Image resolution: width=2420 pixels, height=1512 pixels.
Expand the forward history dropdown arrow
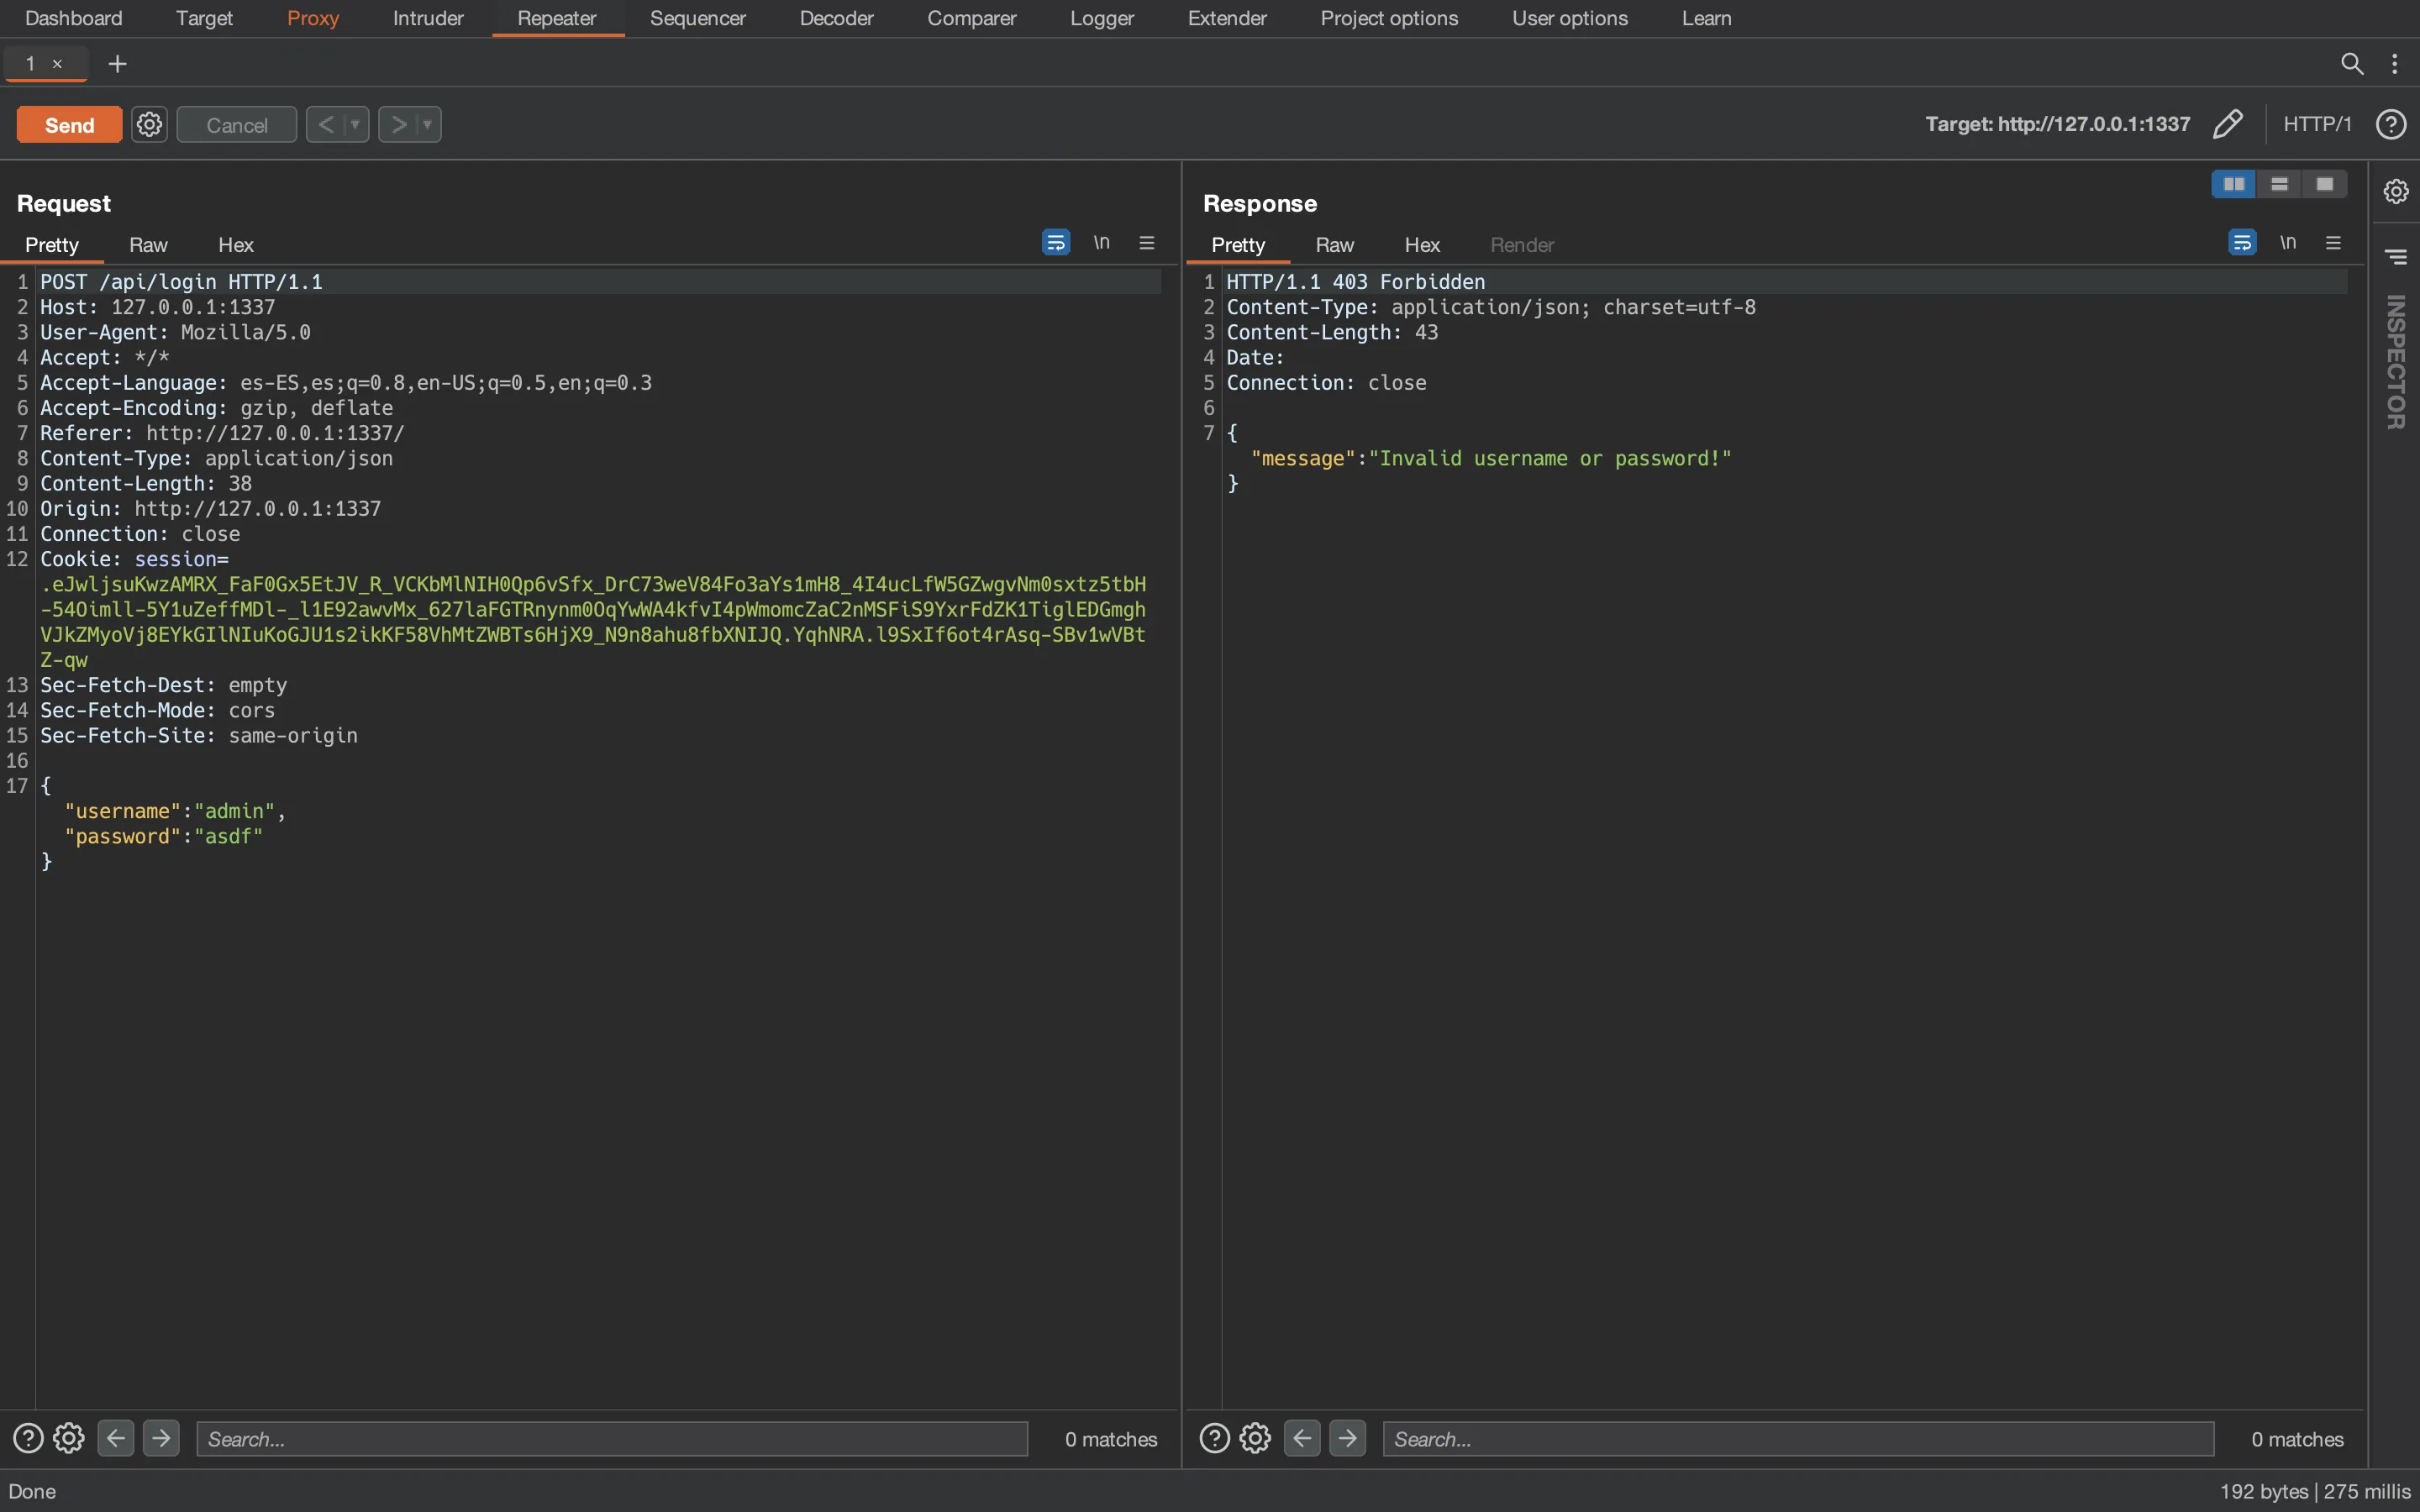tap(428, 125)
